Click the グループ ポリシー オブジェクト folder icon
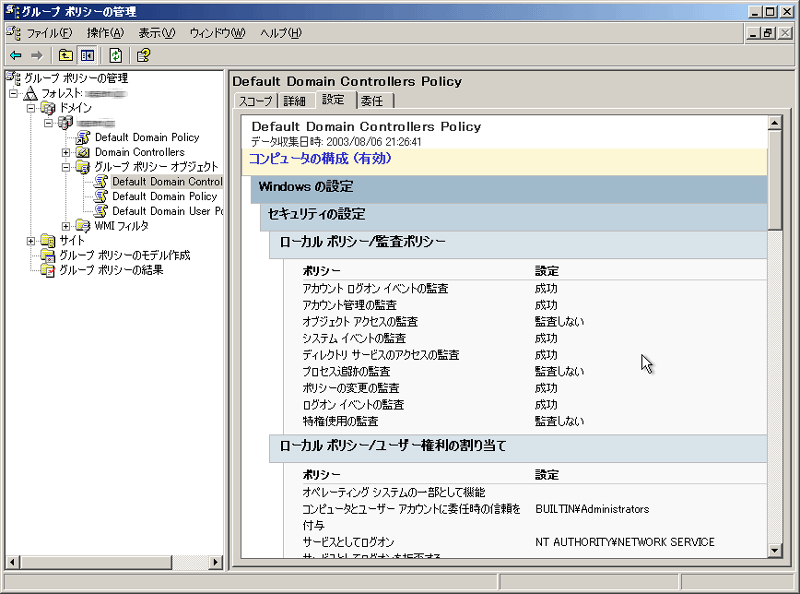 point(83,167)
